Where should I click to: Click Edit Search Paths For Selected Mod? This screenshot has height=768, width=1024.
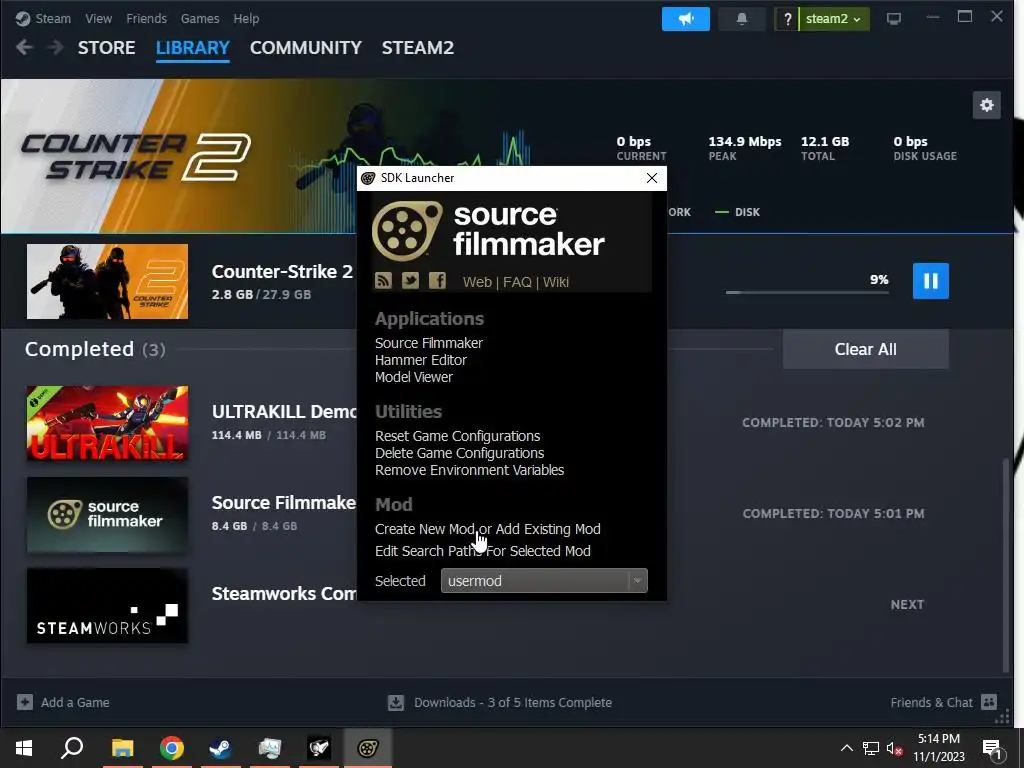coord(483,551)
